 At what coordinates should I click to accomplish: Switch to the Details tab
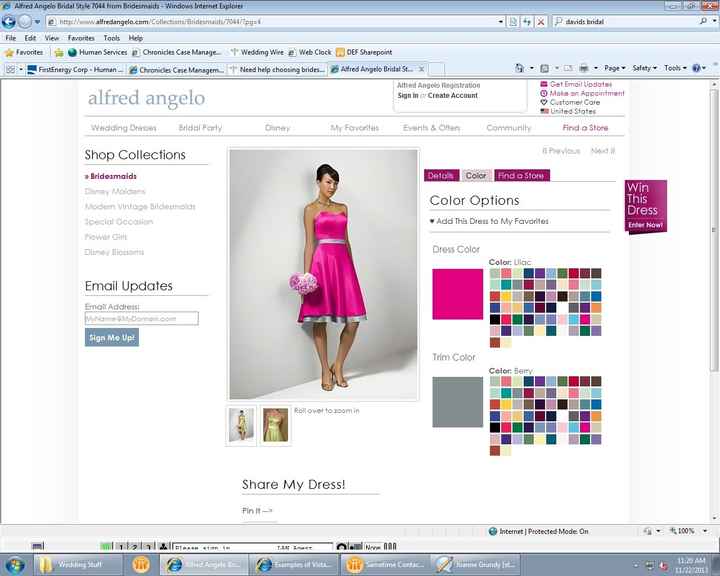click(441, 175)
